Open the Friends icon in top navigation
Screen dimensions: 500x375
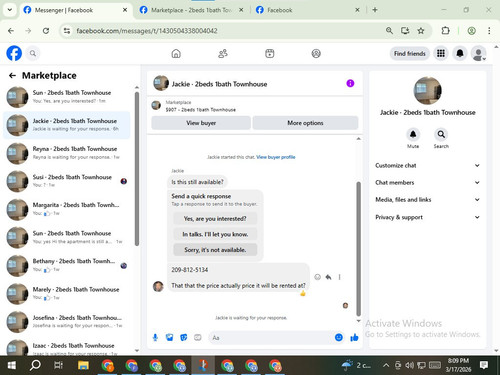pos(223,53)
